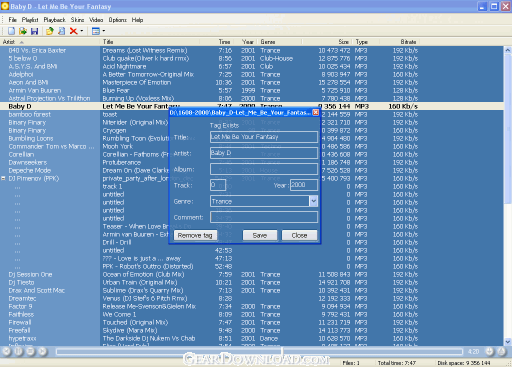Open the dropdown arrow beside the red X
The height and width of the screenshot is (367, 512).
tap(82, 31)
